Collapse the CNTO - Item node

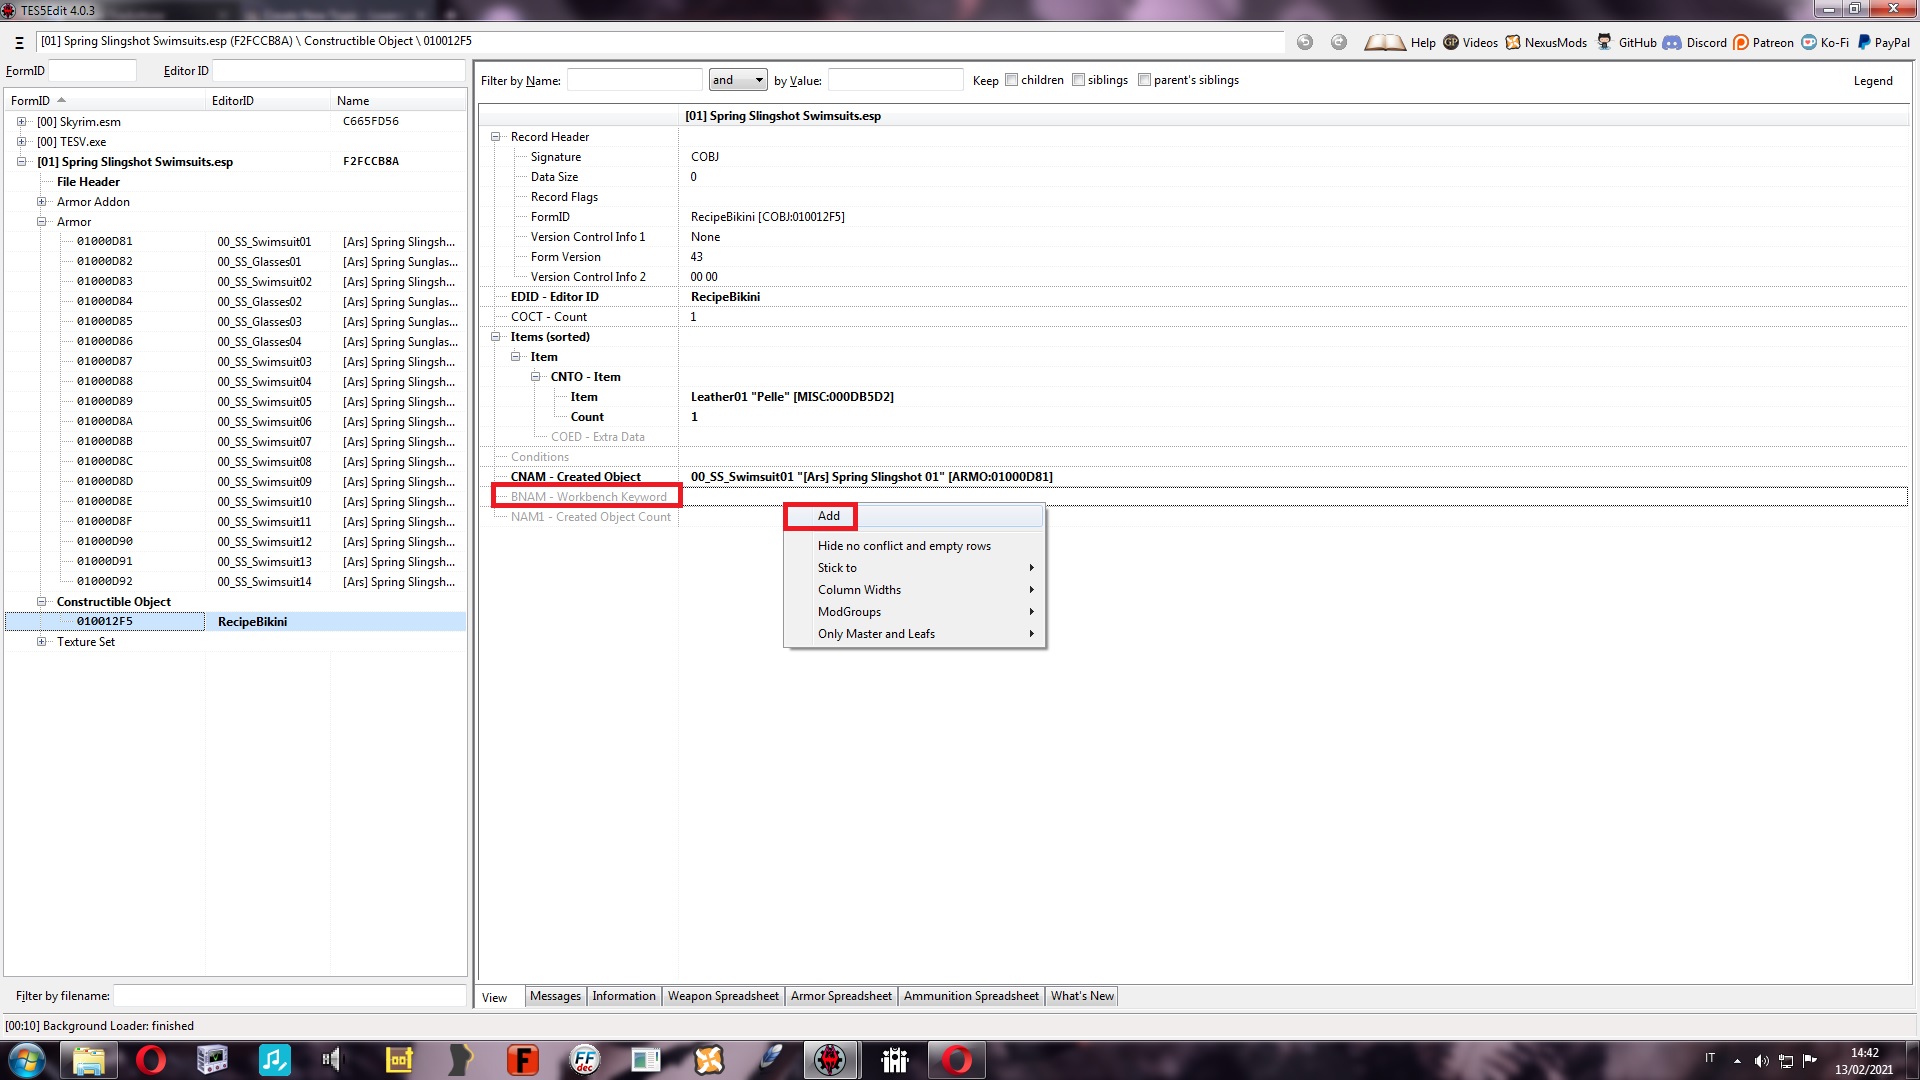pyautogui.click(x=535, y=377)
